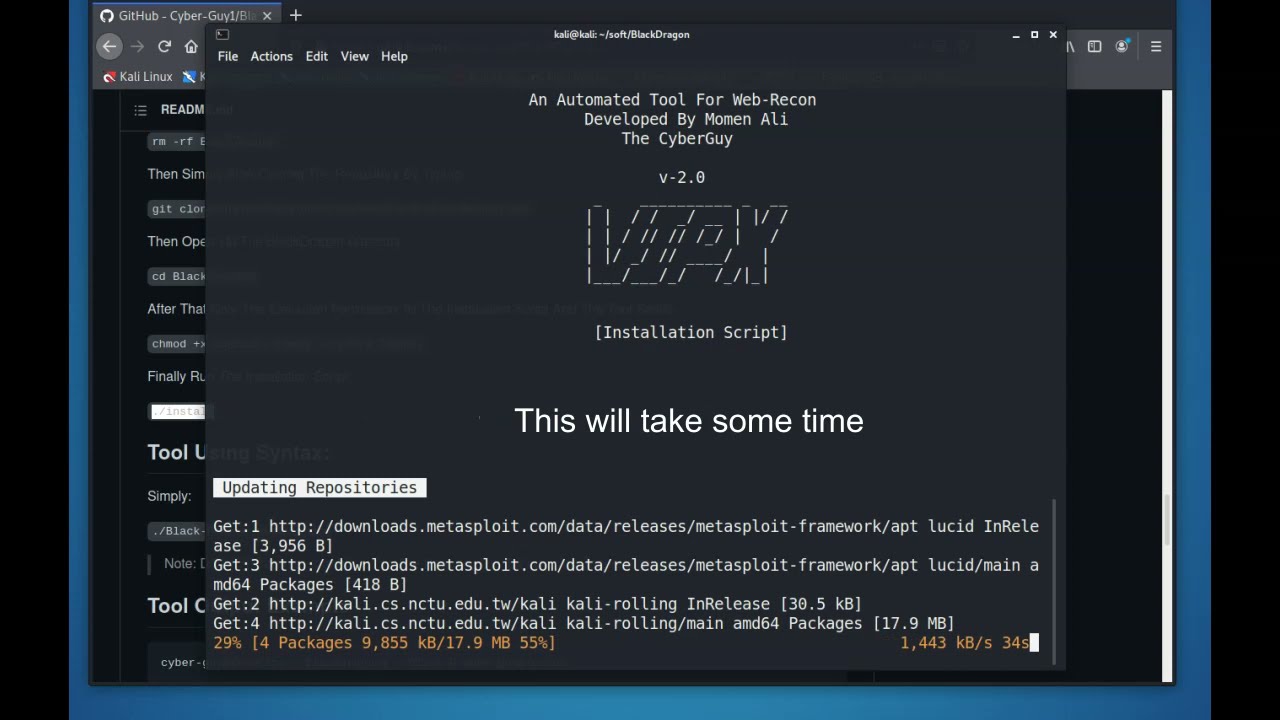Viewport: 1280px width, 720px height.
Task: Click the version text 'v-2.0'
Action: click(682, 177)
